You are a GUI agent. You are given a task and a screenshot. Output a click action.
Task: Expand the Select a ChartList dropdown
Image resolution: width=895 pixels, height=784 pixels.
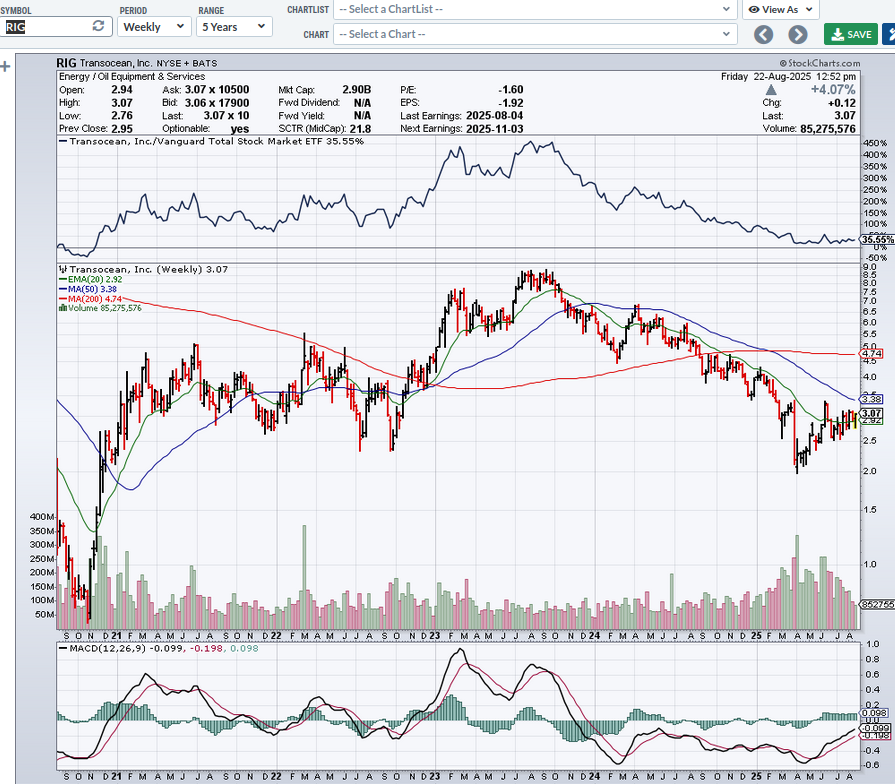pyautogui.click(x=535, y=9)
